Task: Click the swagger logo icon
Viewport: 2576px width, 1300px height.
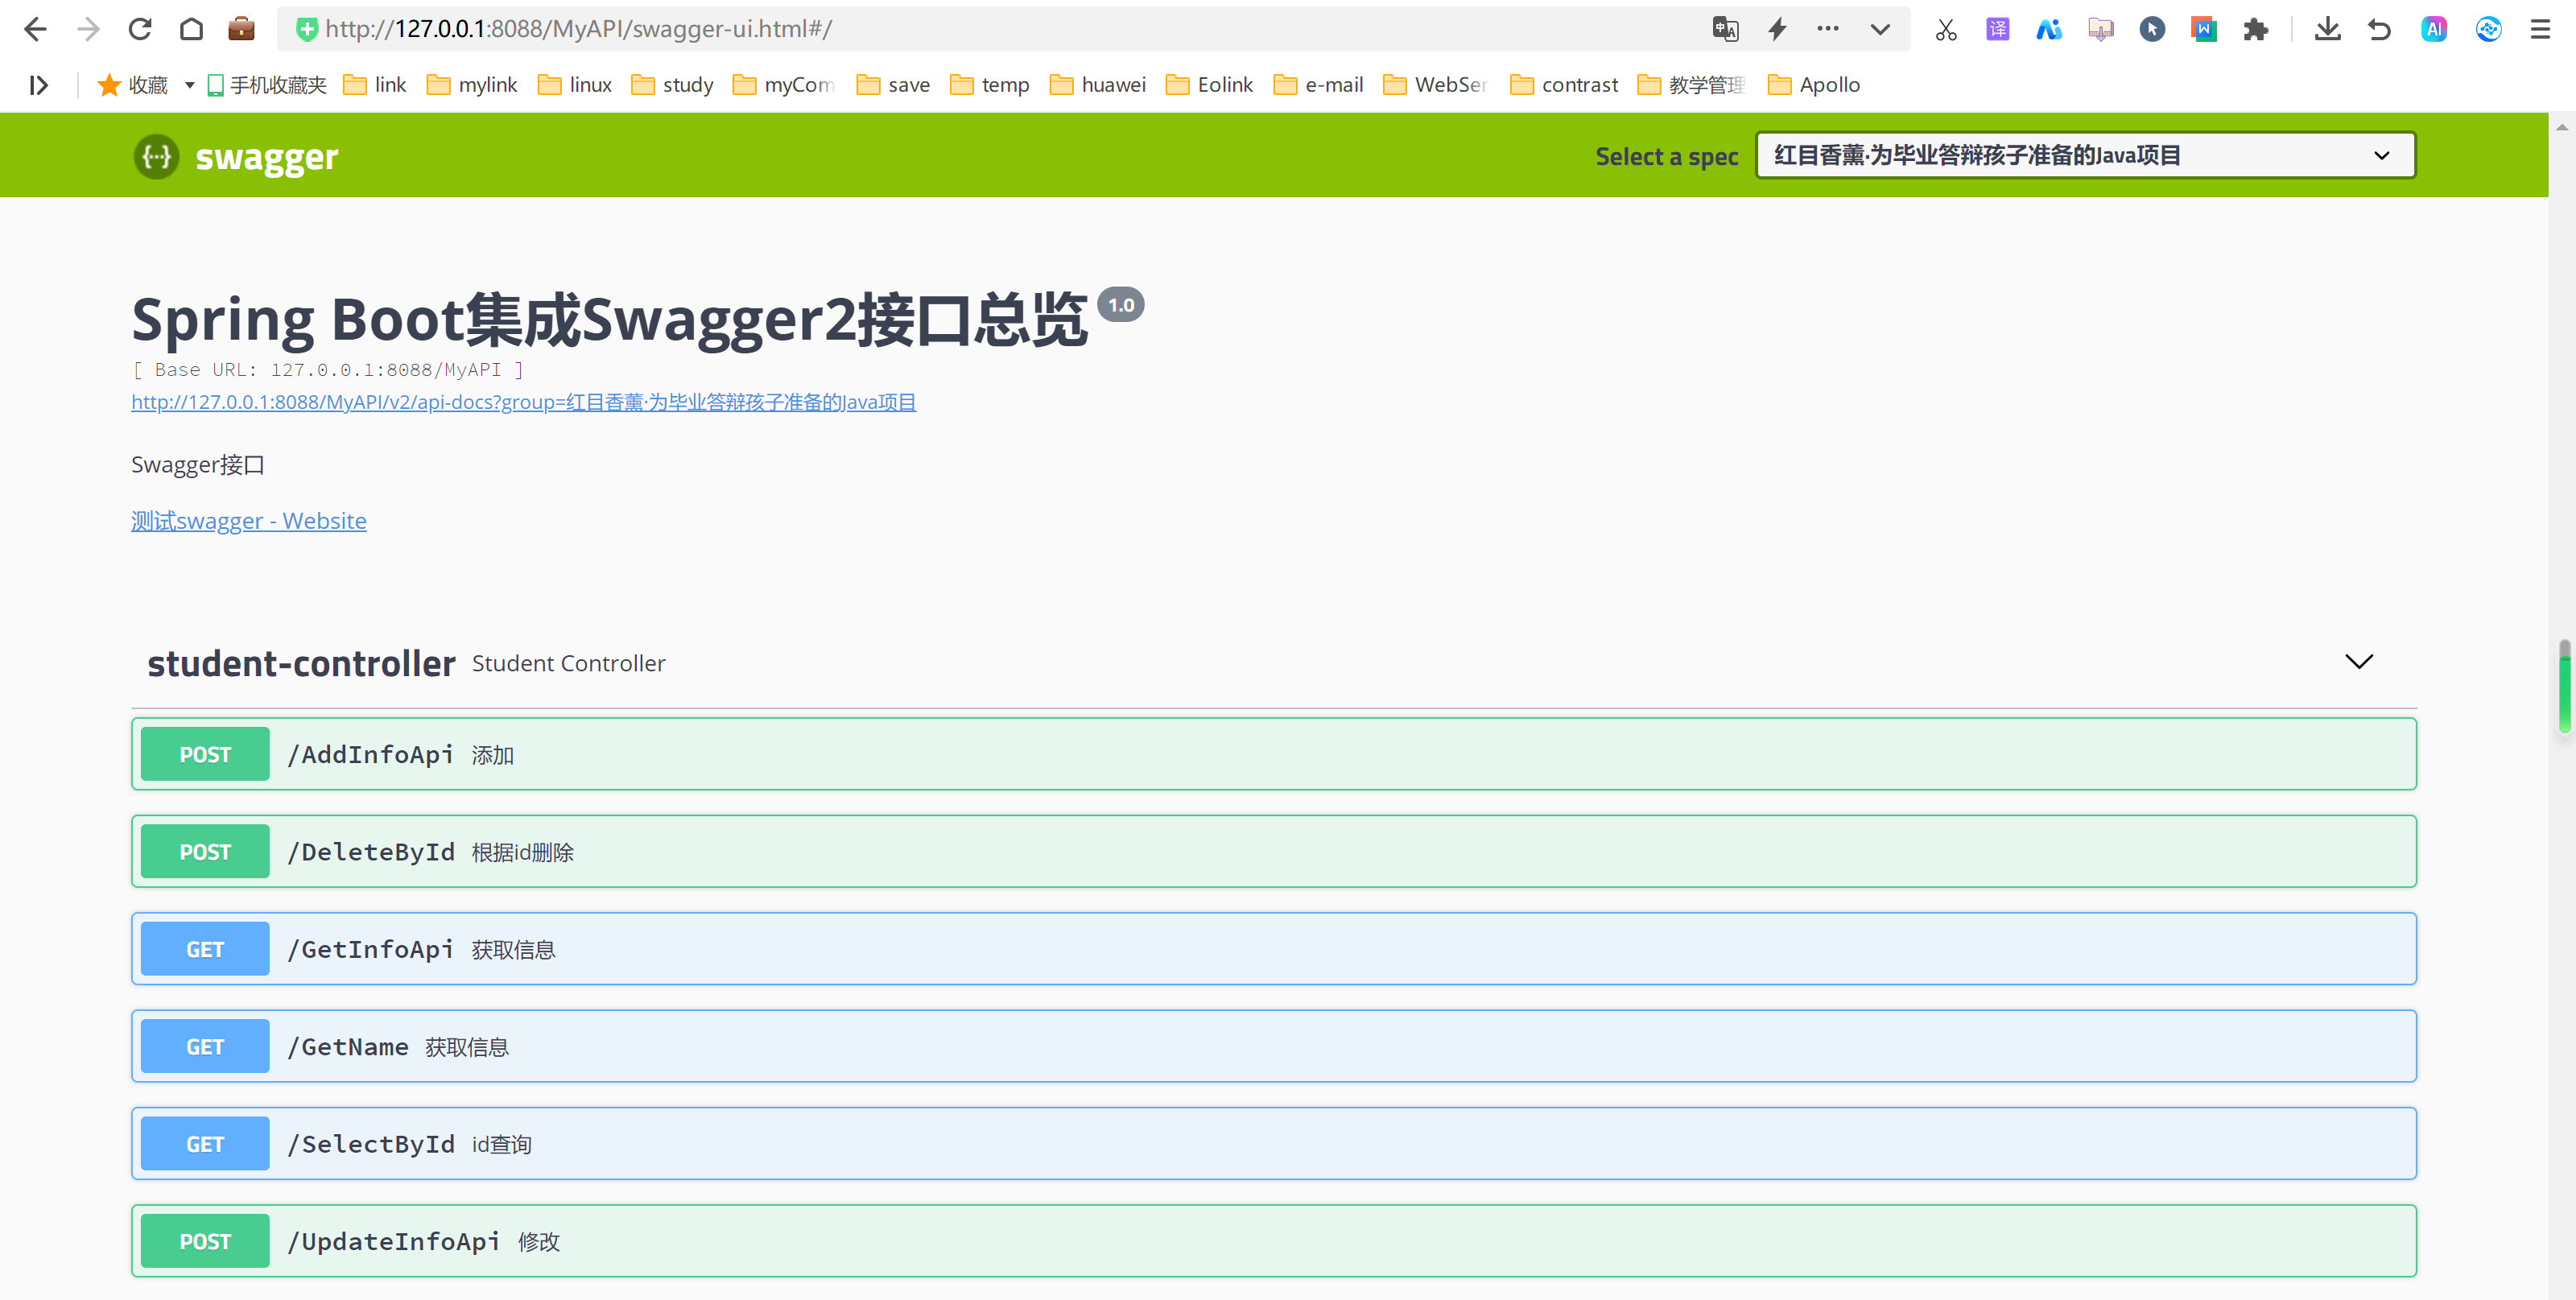Action: pyautogui.click(x=157, y=156)
